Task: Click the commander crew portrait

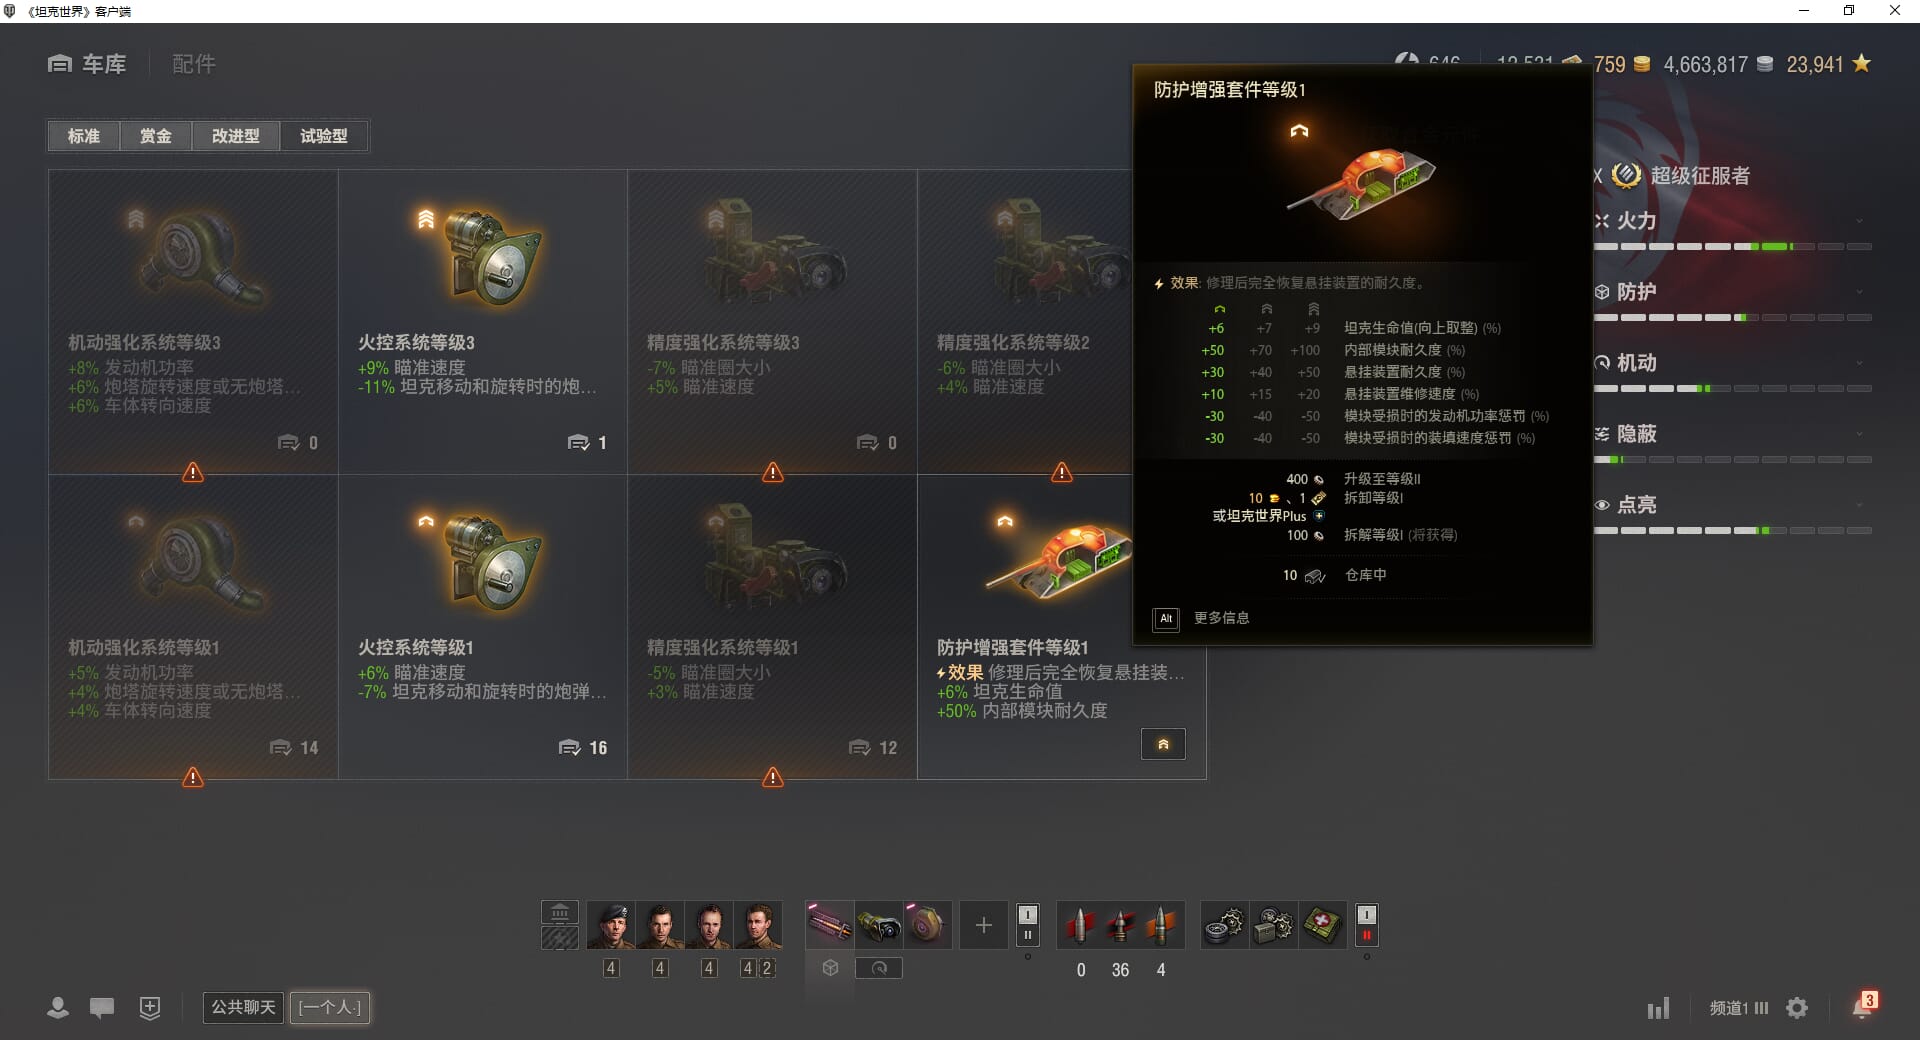Action: 611,925
